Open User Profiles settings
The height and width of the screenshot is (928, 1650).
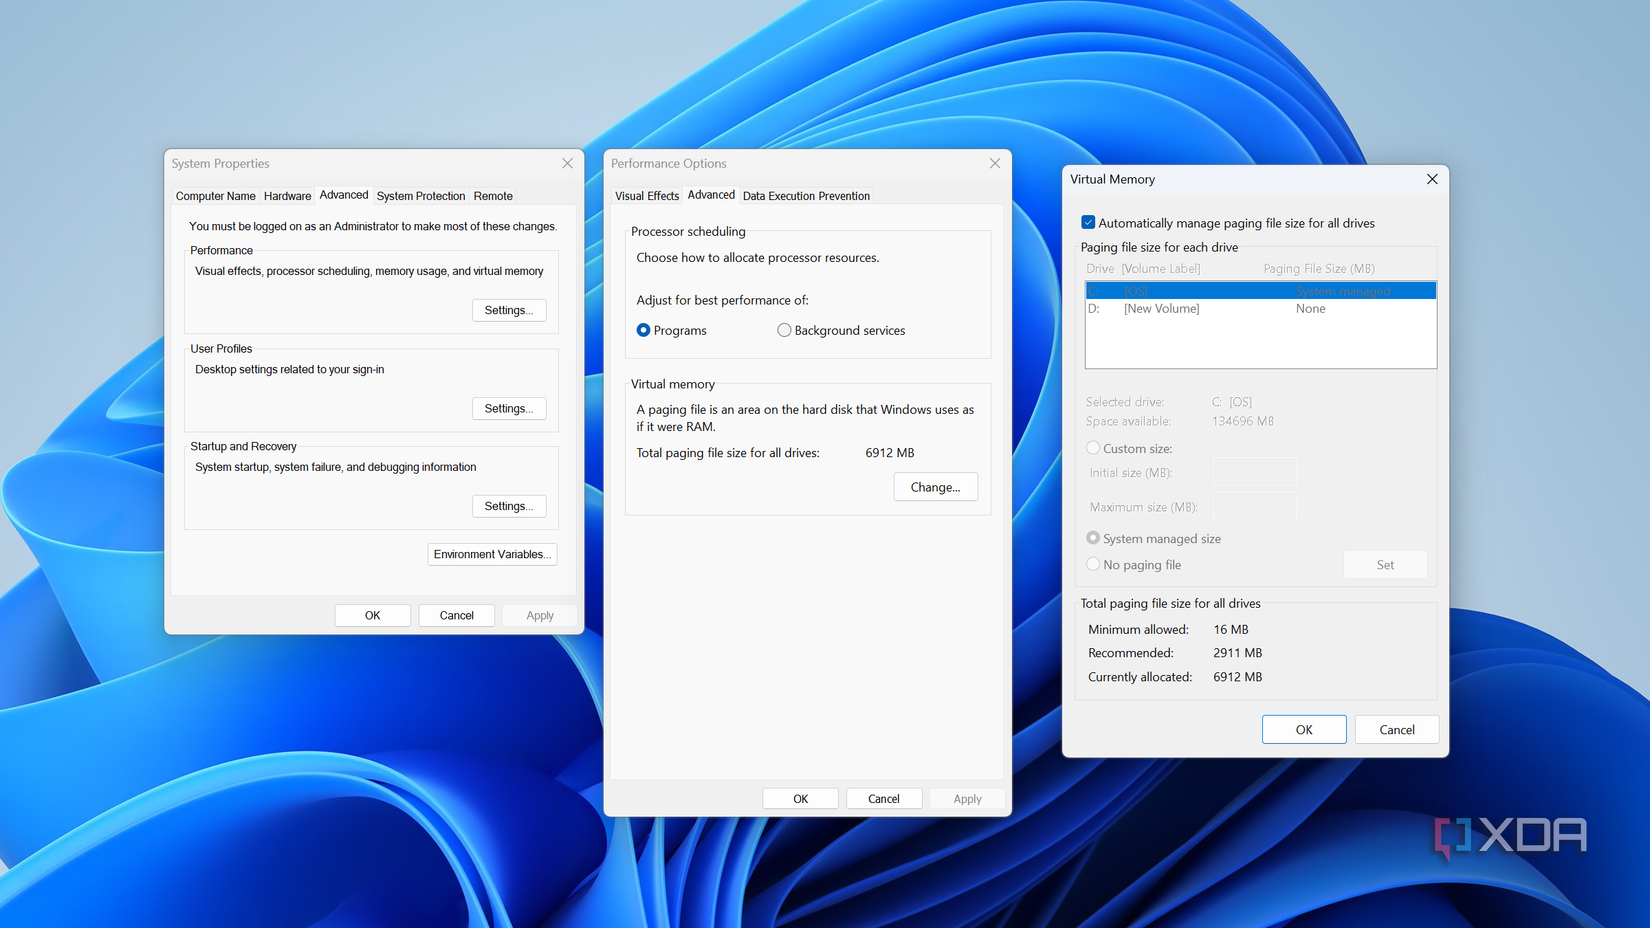[x=508, y=408]
